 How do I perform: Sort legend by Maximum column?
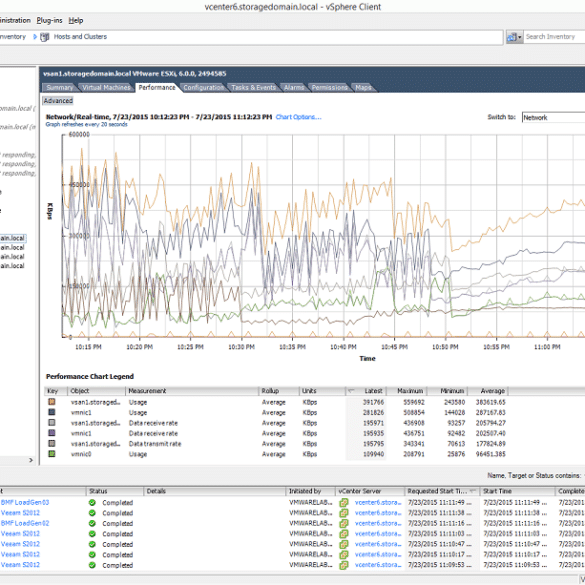[406, 391]
